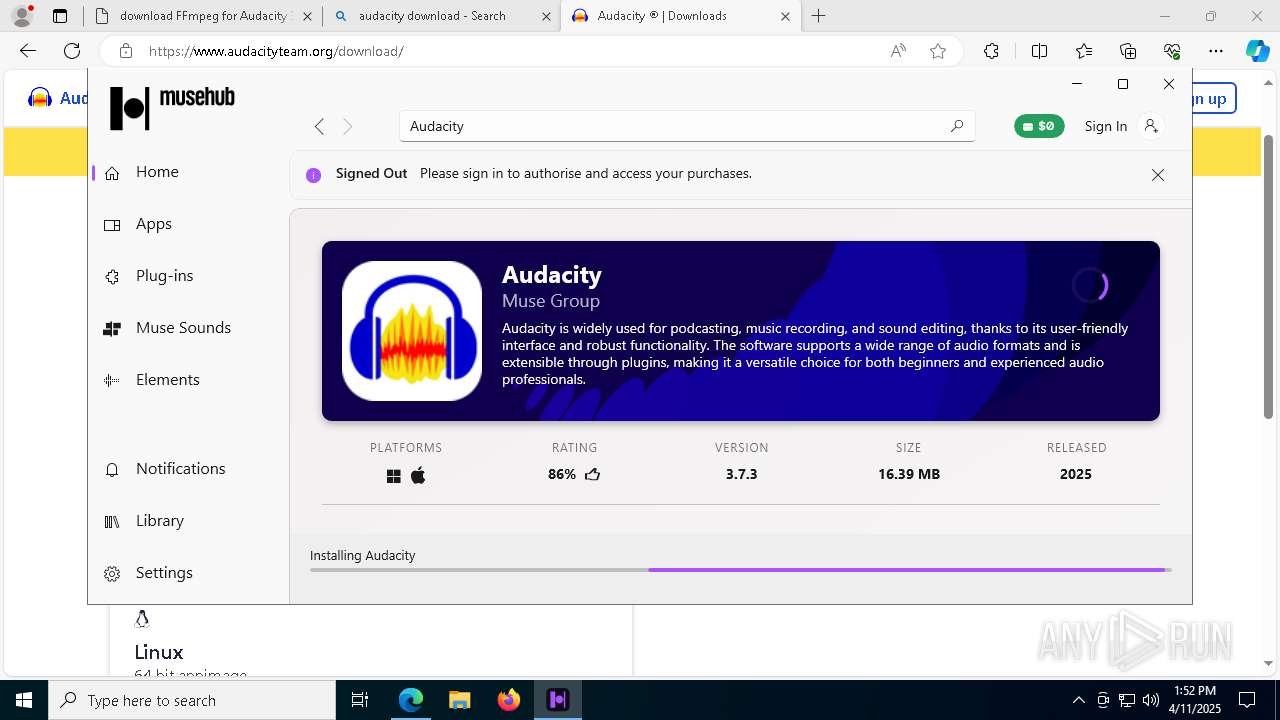The height and width of the screenshot is (720, 1280).
Task: Click the Windows platform icon
Action: [x=394, y=476]
